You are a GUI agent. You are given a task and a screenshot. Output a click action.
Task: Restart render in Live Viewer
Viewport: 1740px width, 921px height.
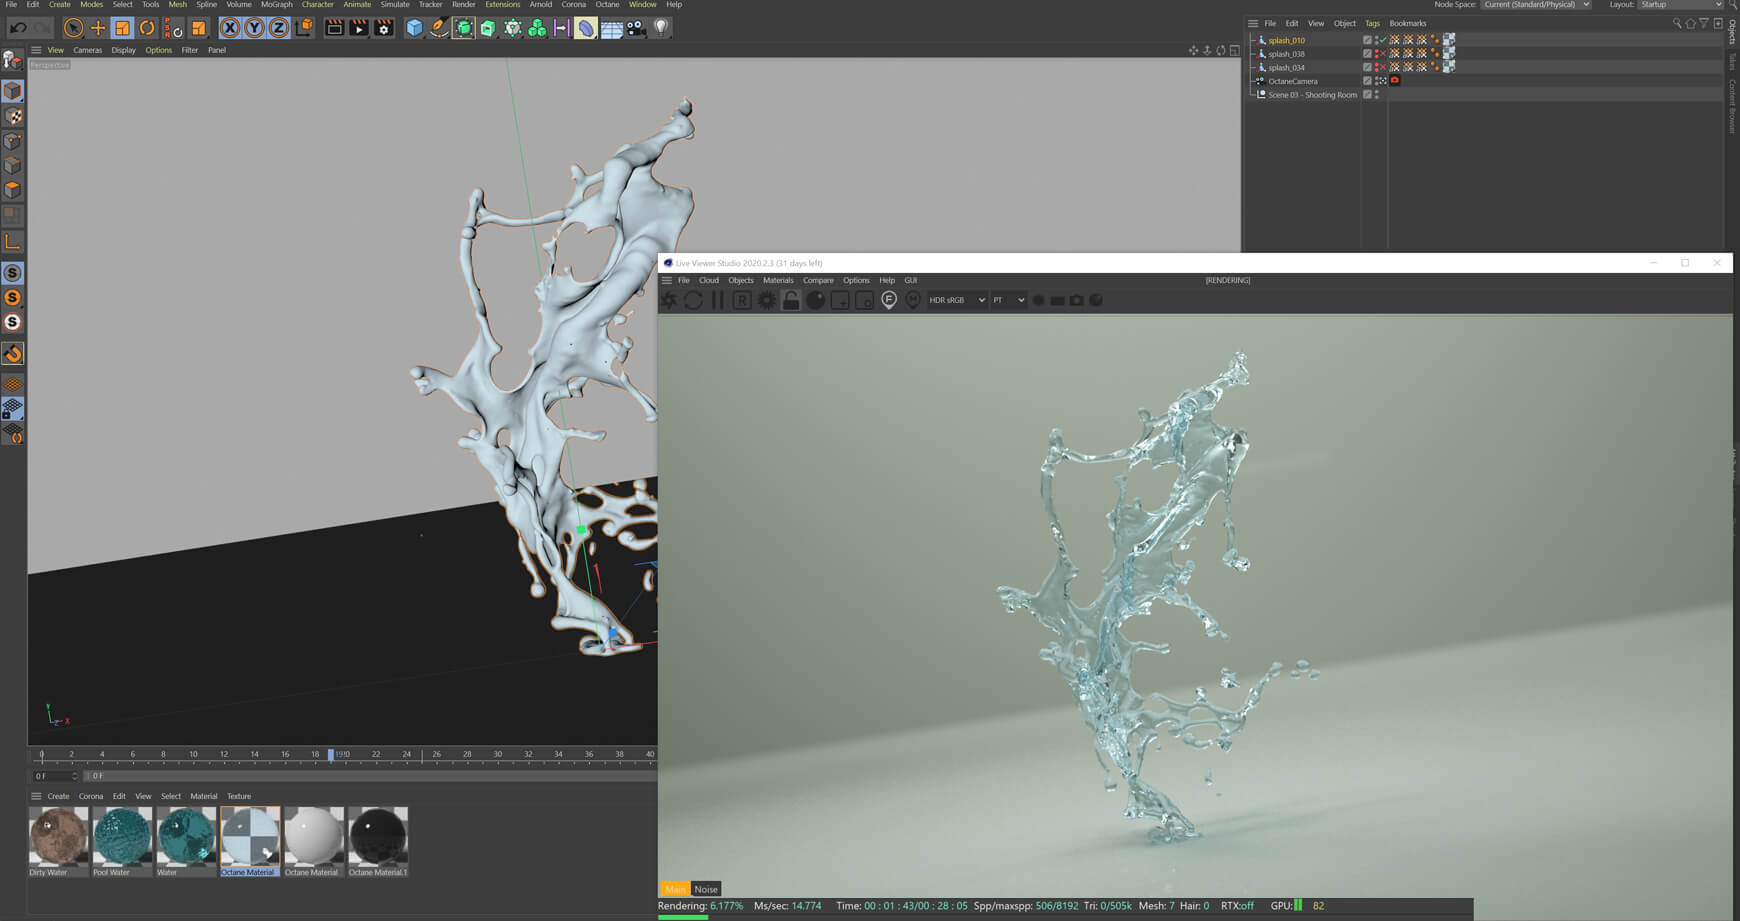pos(693,300)
